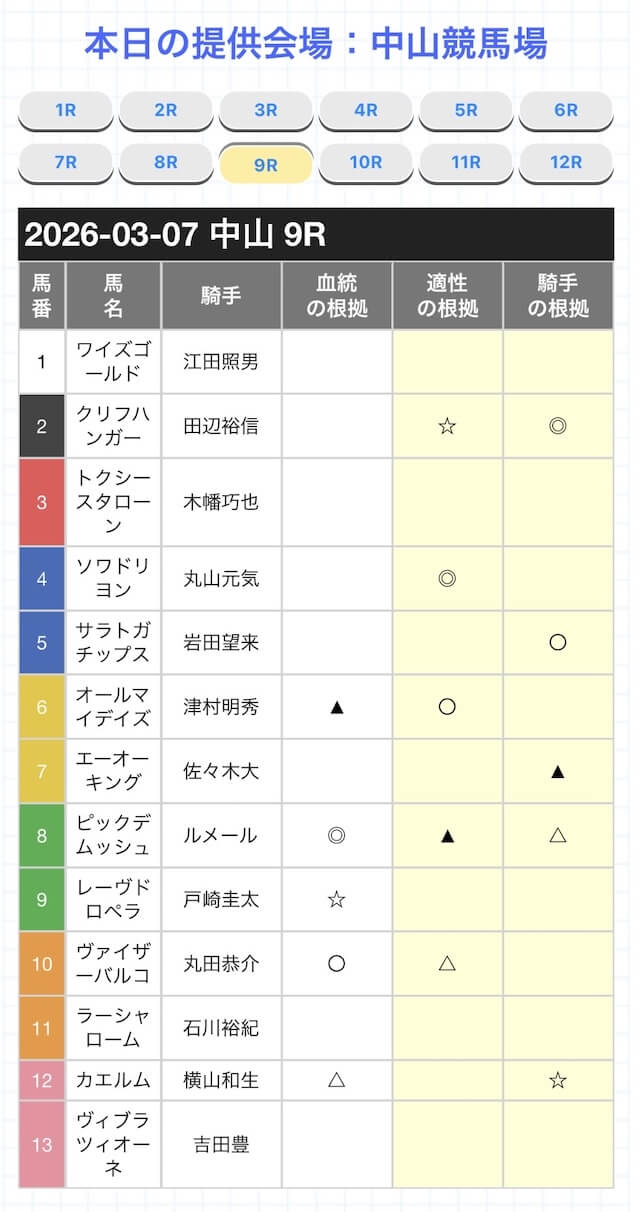Click jockey name ルメール
640x1212 pixels.
click(221, 835)
